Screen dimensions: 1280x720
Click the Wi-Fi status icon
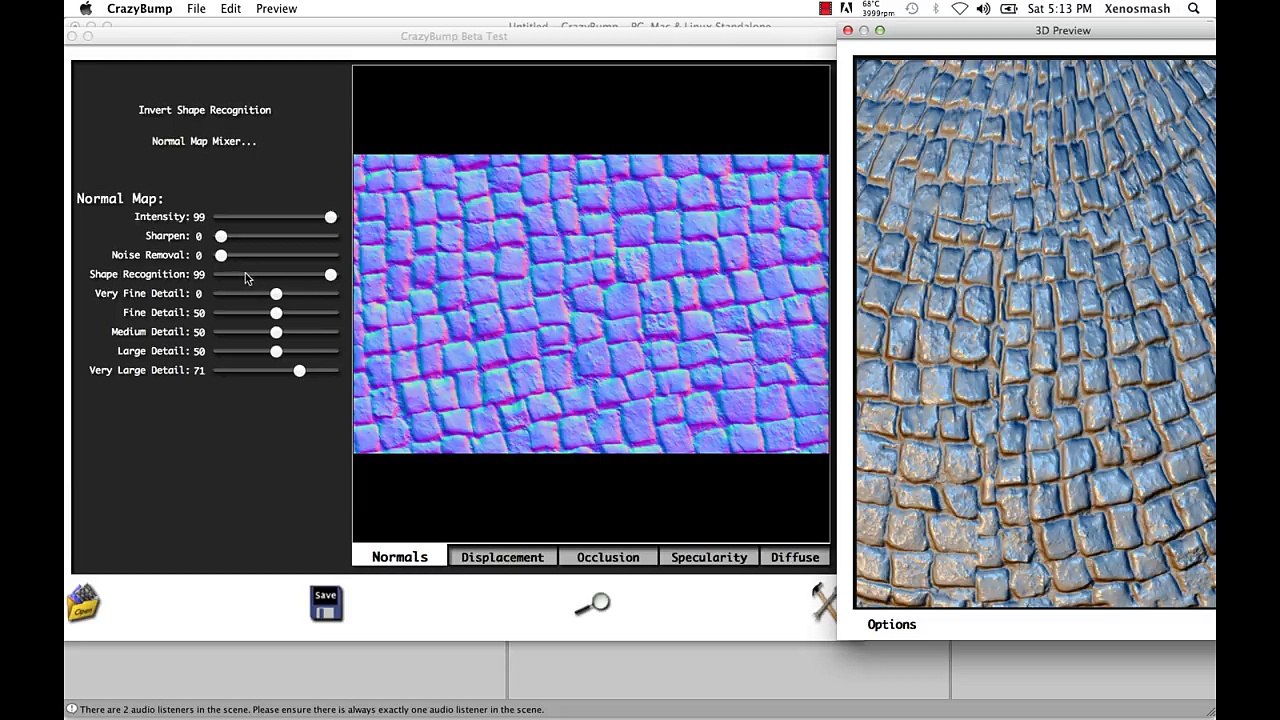960,8
